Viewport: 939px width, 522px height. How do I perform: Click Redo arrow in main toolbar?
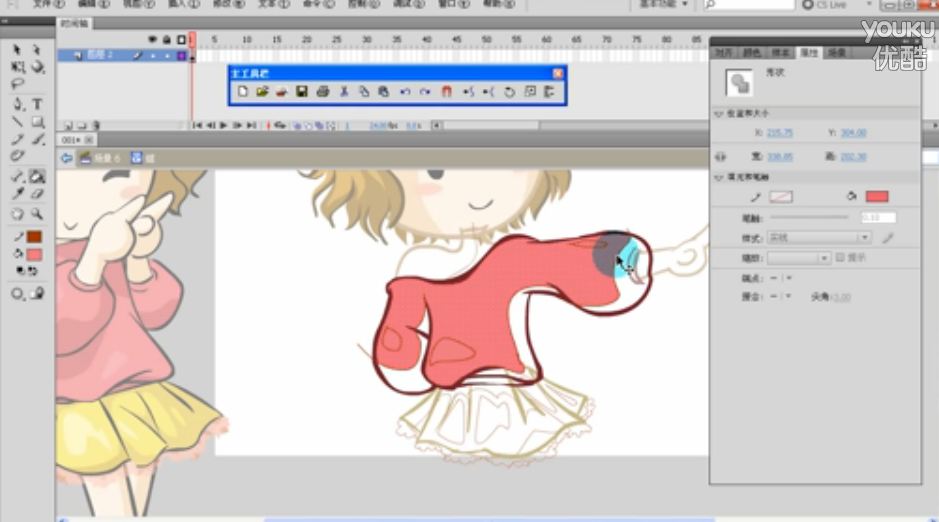[x=425, y=92]
